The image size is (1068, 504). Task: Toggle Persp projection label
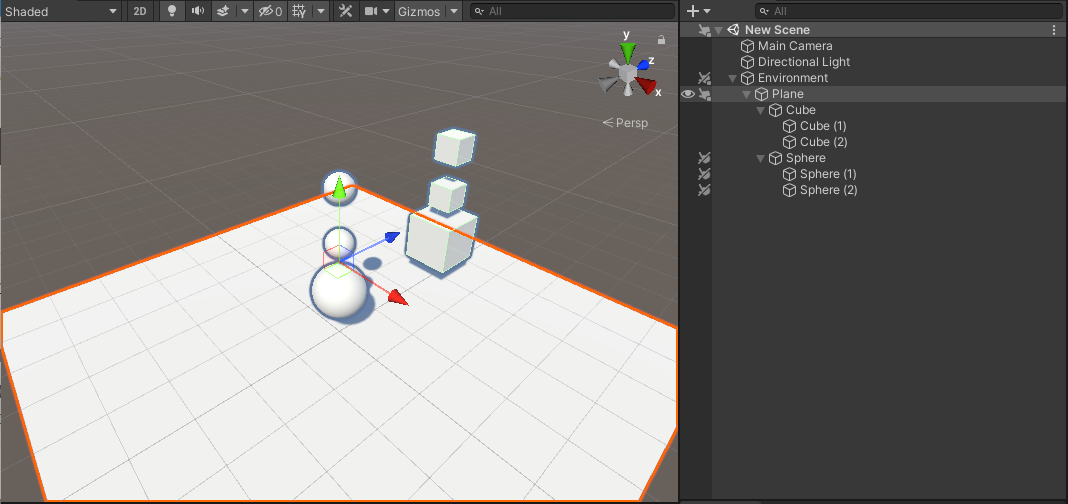(x=625, y=123)
